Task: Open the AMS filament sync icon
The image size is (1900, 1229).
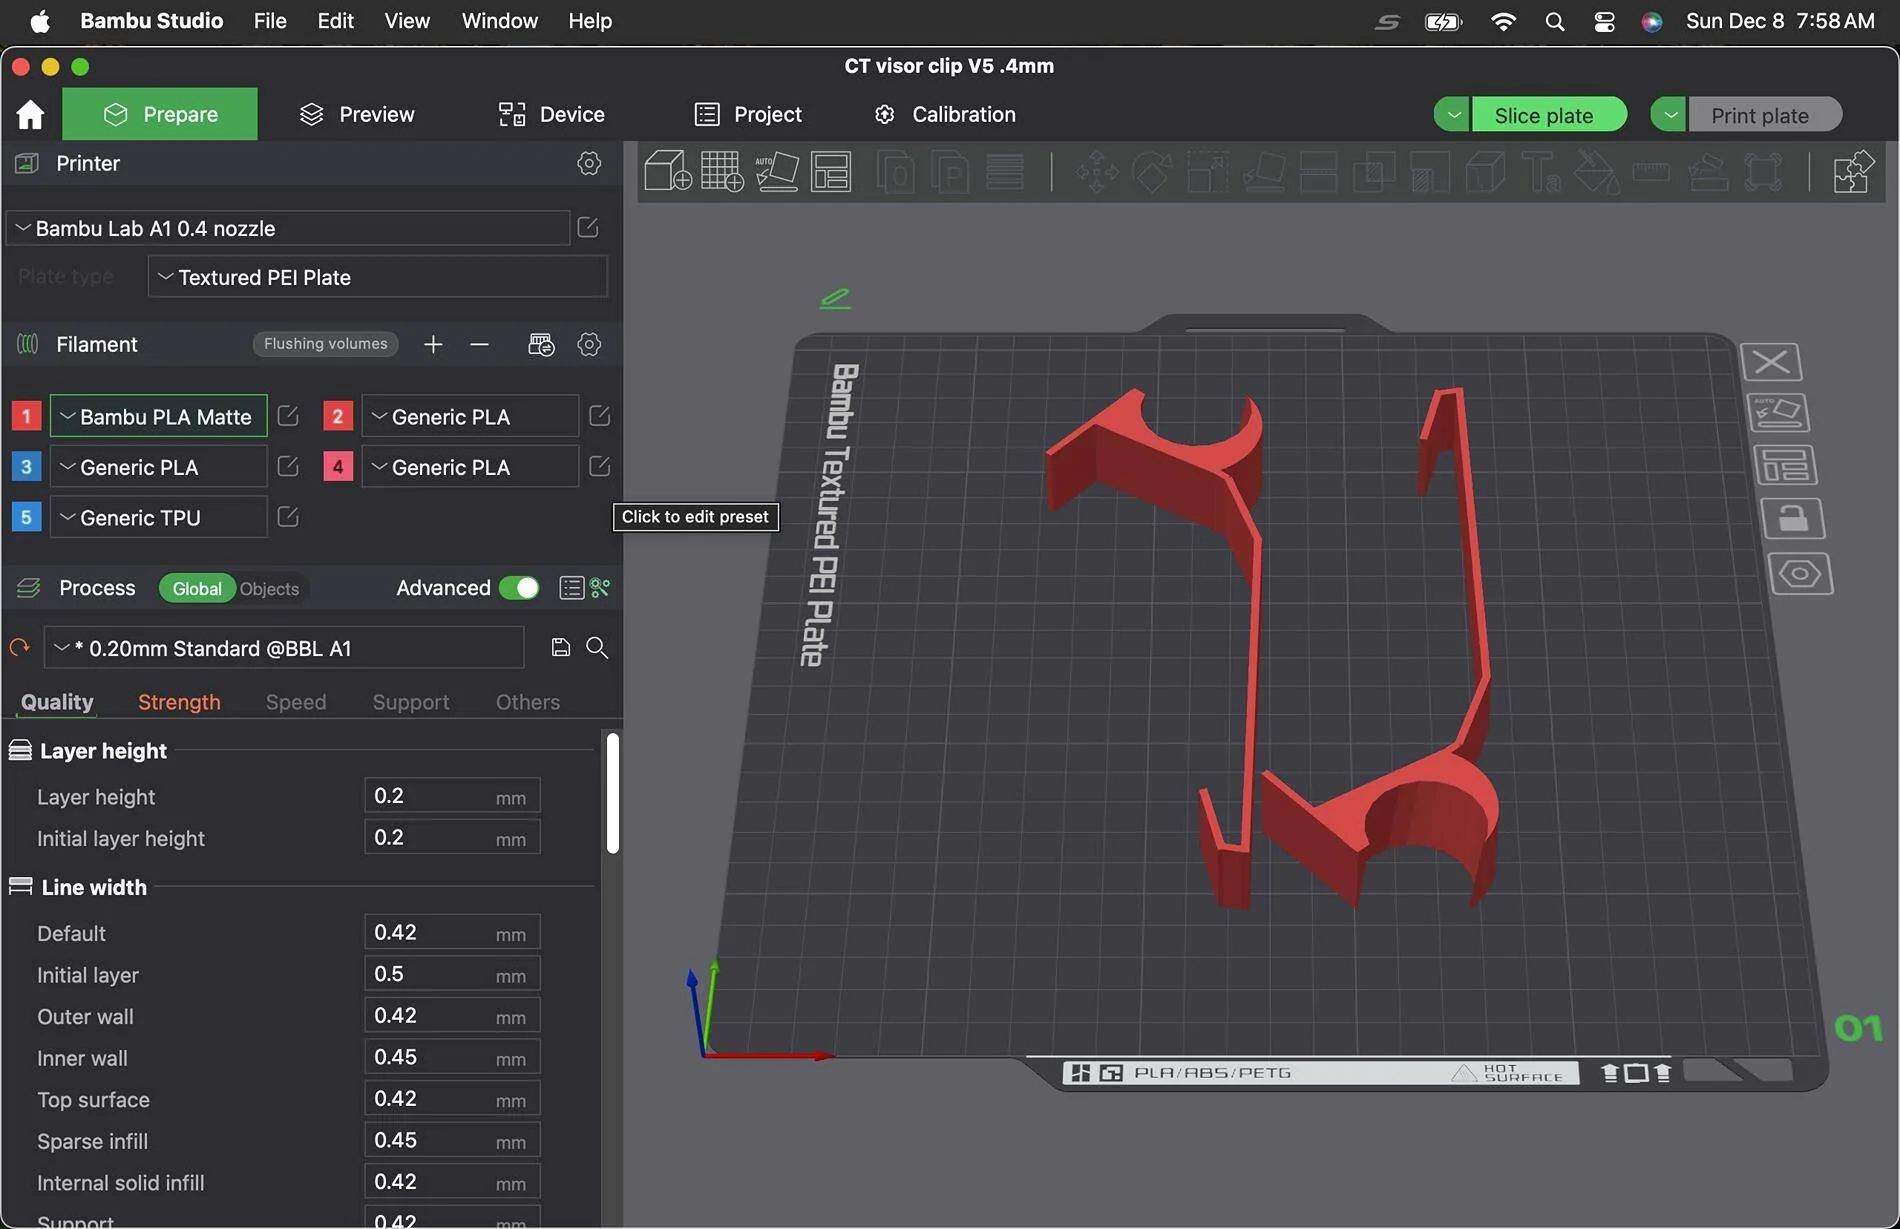Action: coord(541,344)
